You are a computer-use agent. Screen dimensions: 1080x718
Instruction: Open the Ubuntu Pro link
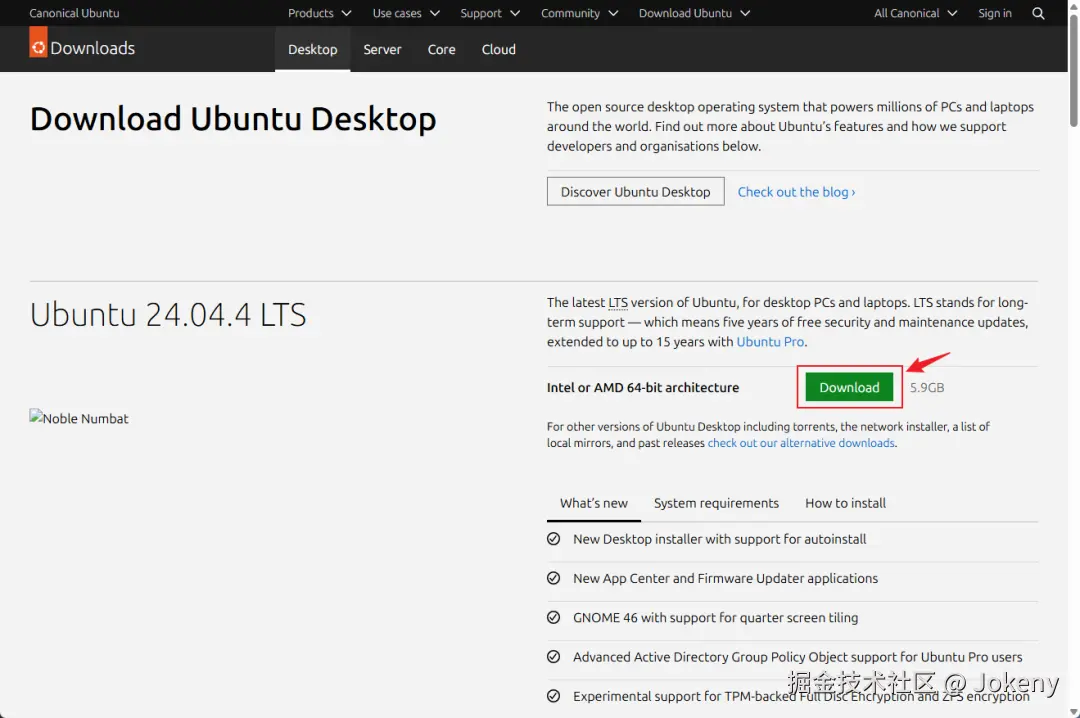770,342
